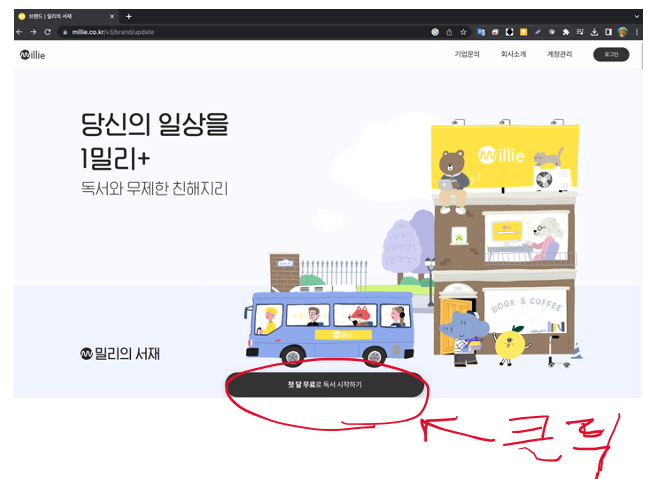The image size is (655, 479).
Task: Click the 당신의 일상을 1밀리+ headline
Action: (155, 141)
